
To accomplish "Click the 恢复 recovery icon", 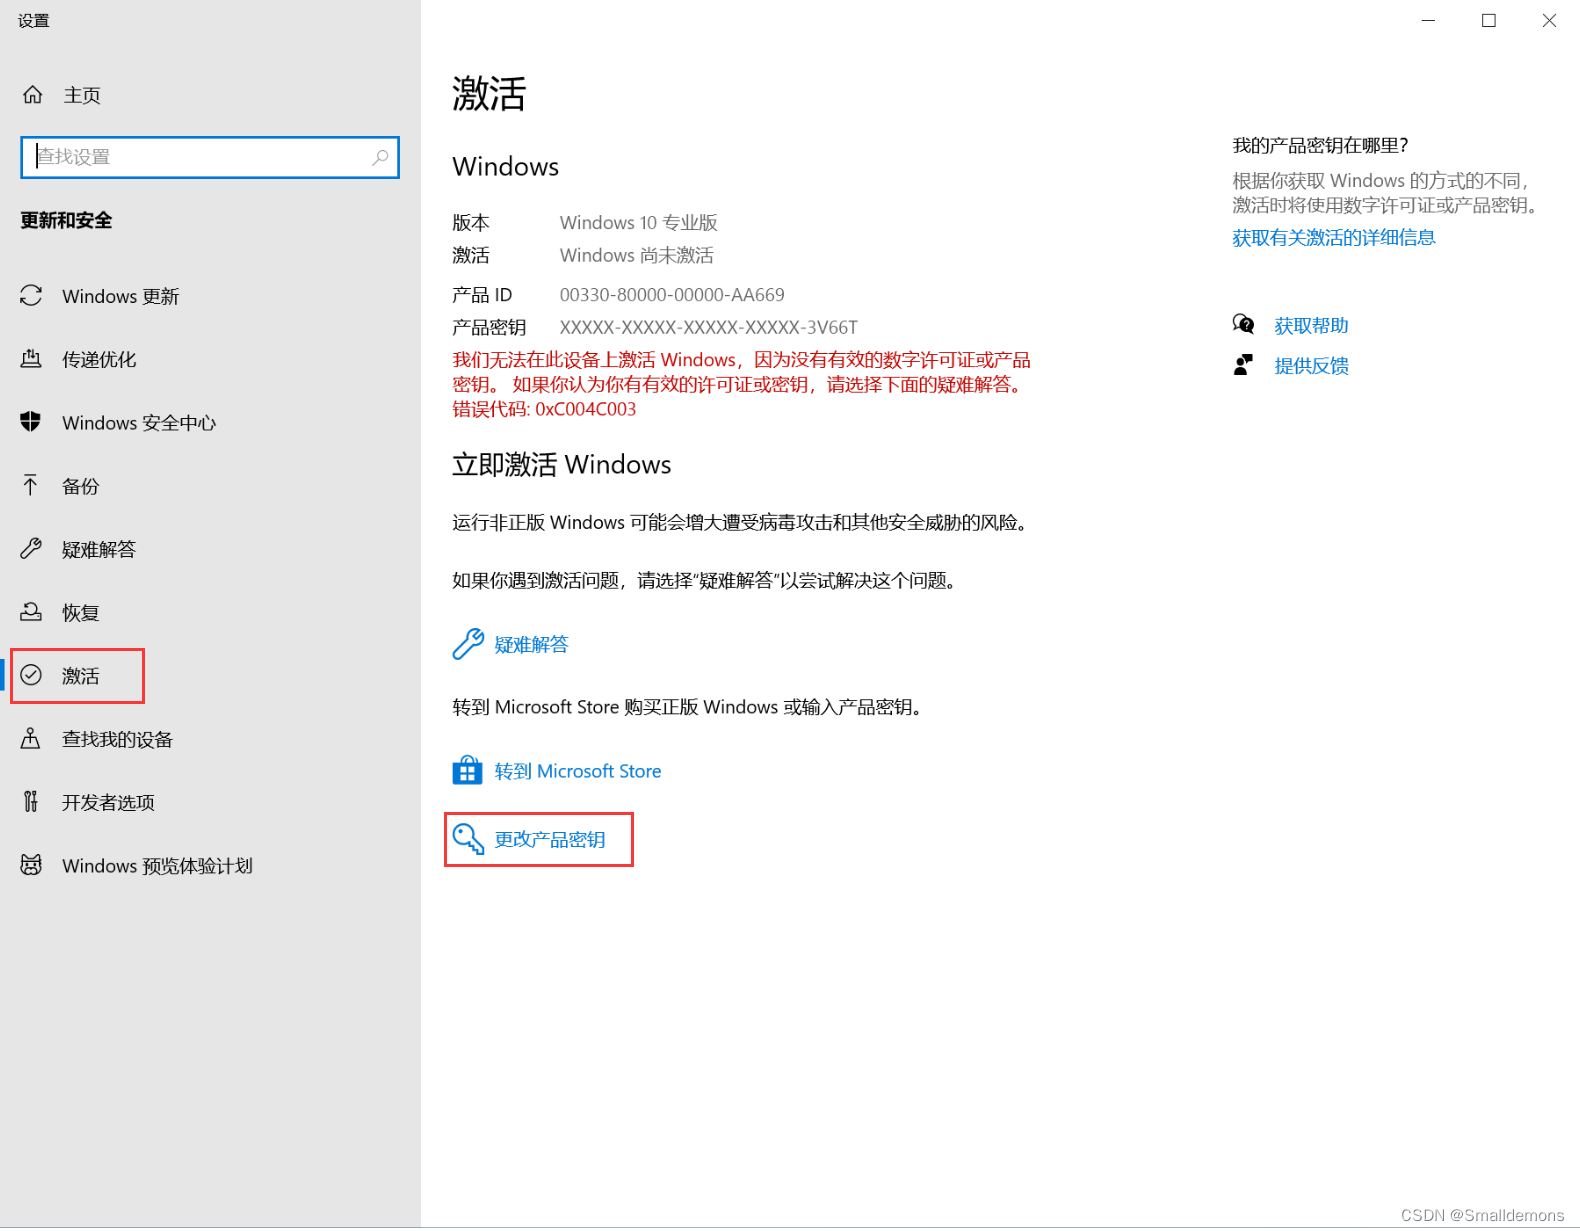I will (x=31, y=611).
